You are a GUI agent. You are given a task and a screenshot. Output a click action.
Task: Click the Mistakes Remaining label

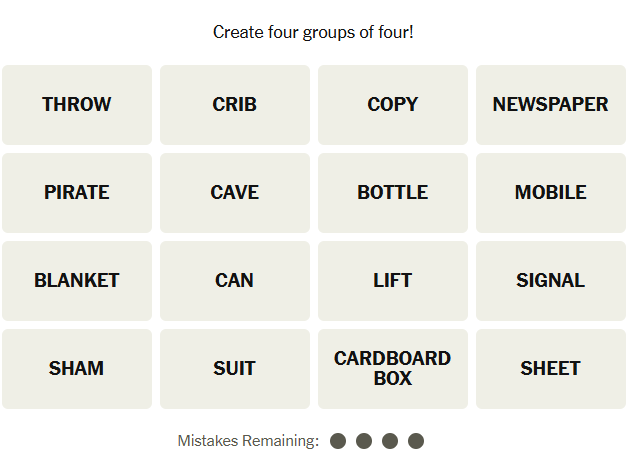(x=248, y=441)
